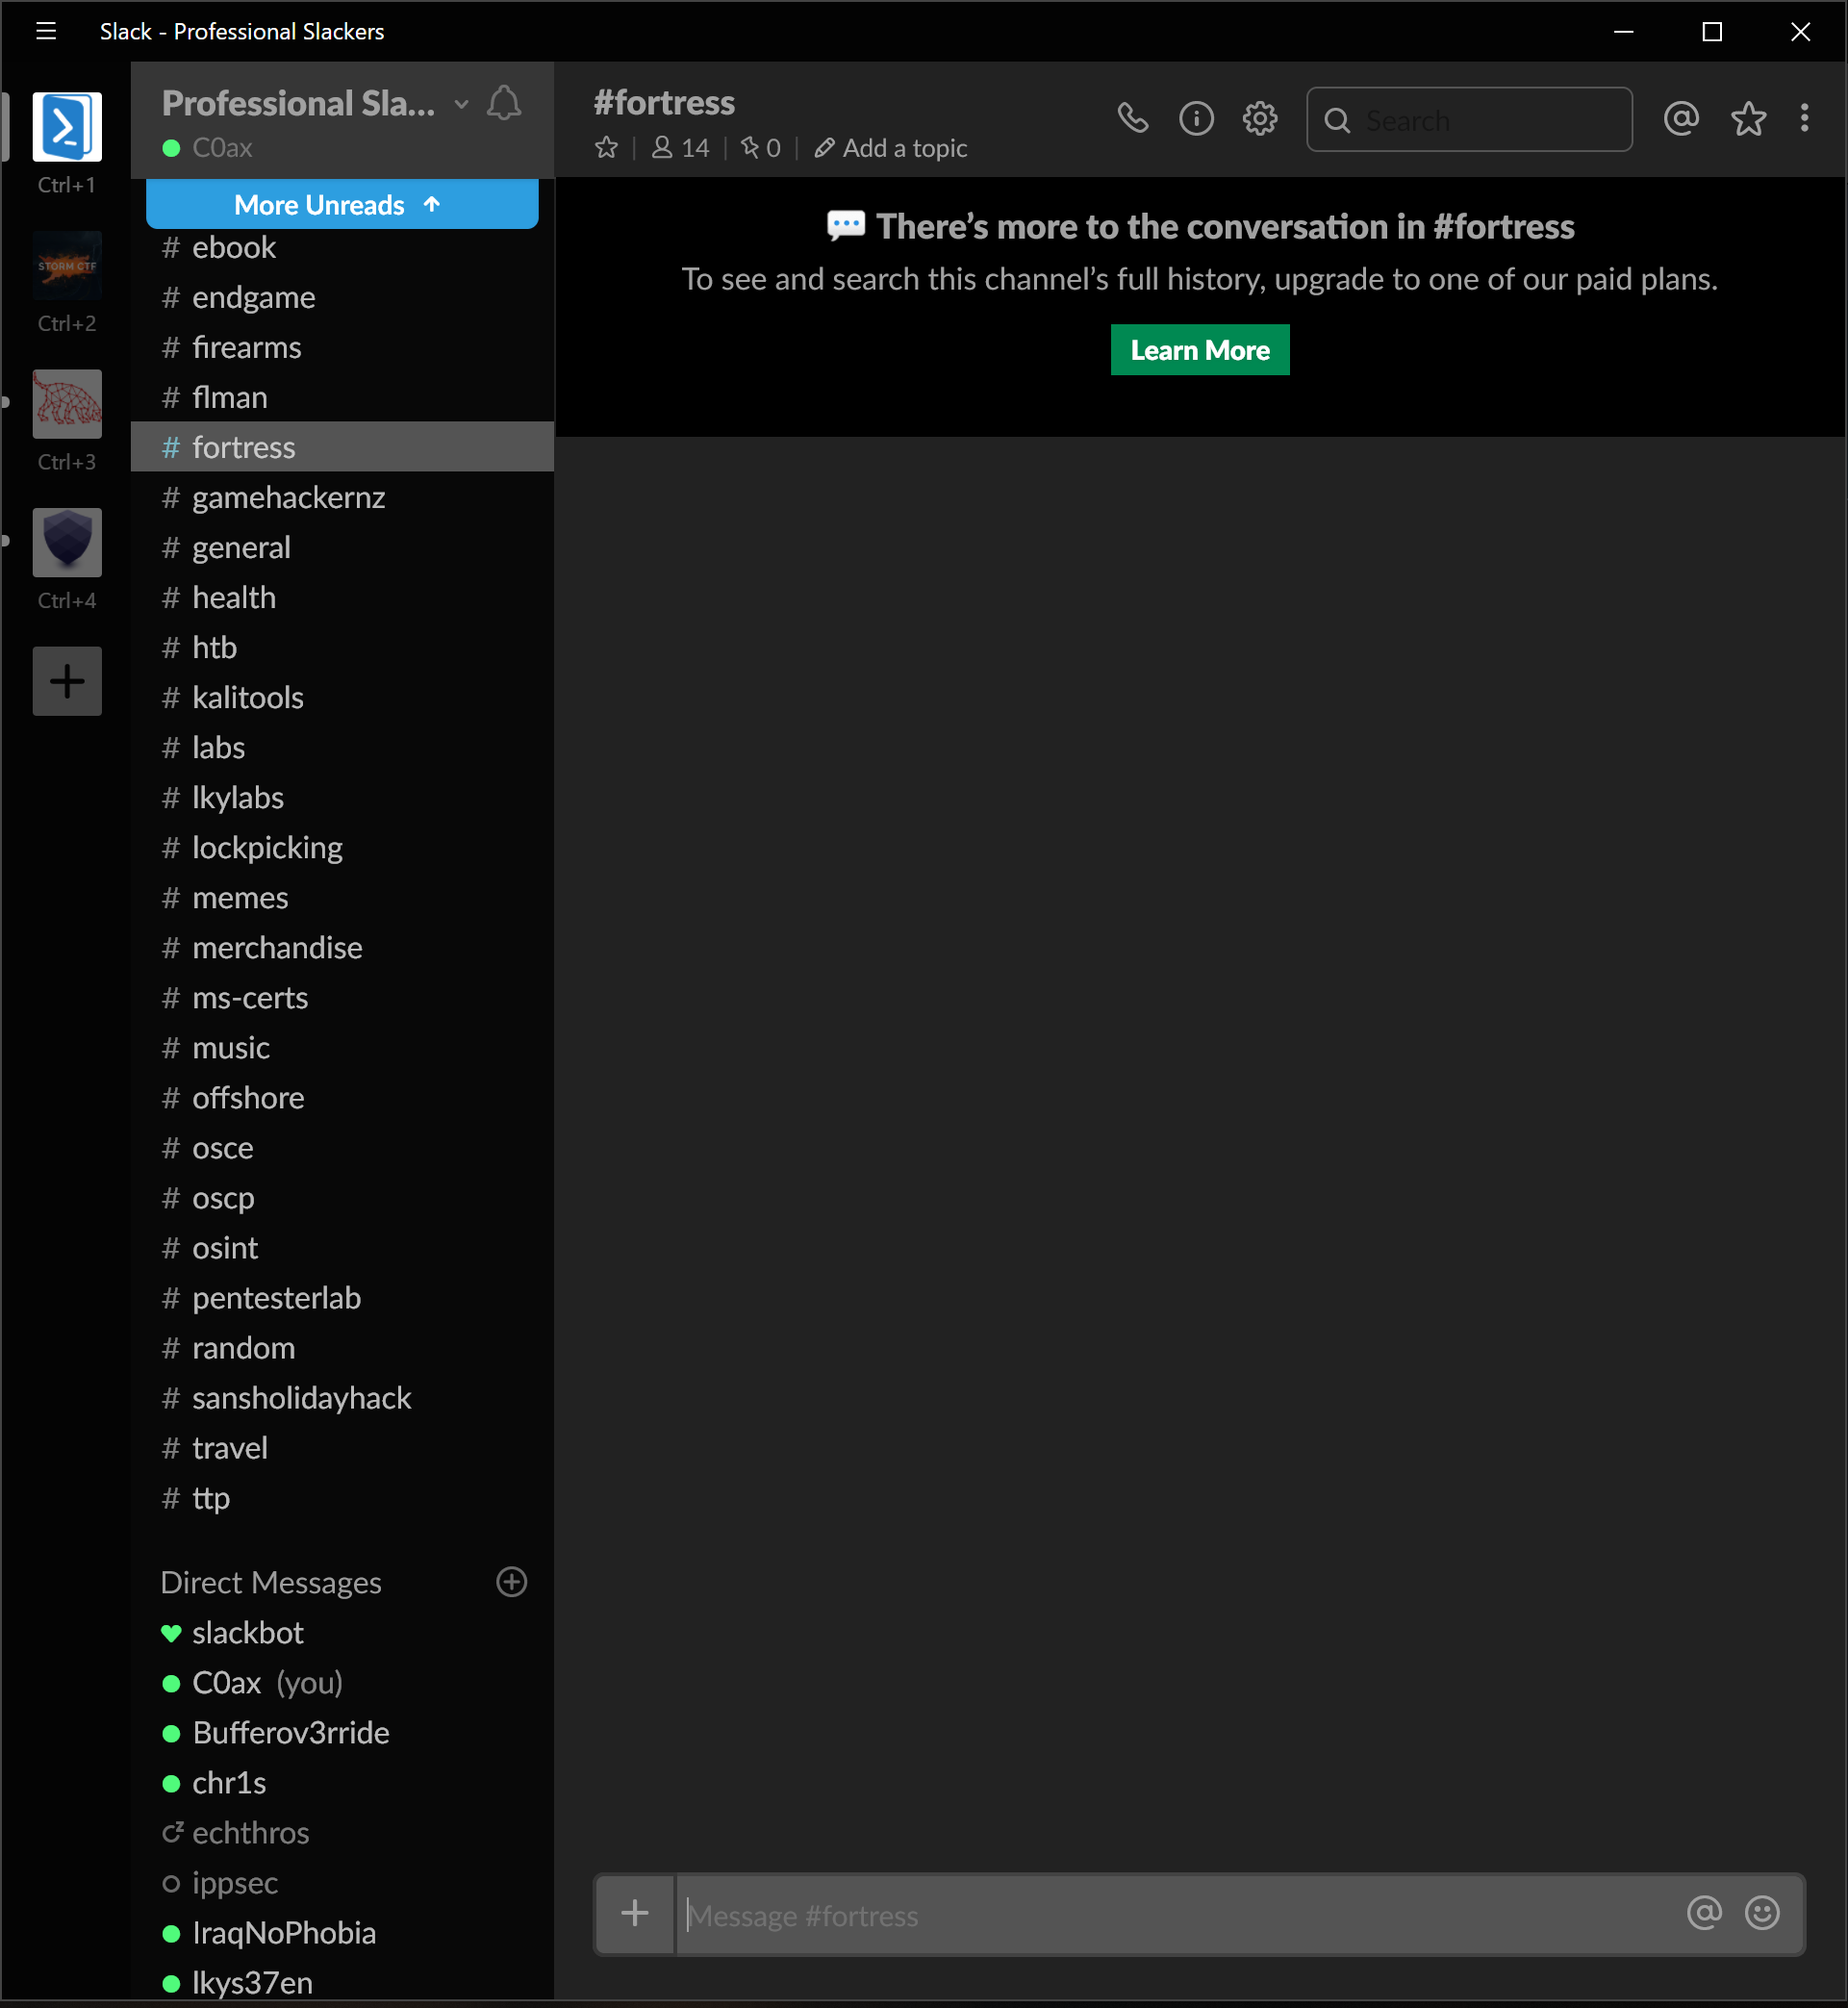Click the notifications bell icon

pyautogui.click(x=504, y=103)
